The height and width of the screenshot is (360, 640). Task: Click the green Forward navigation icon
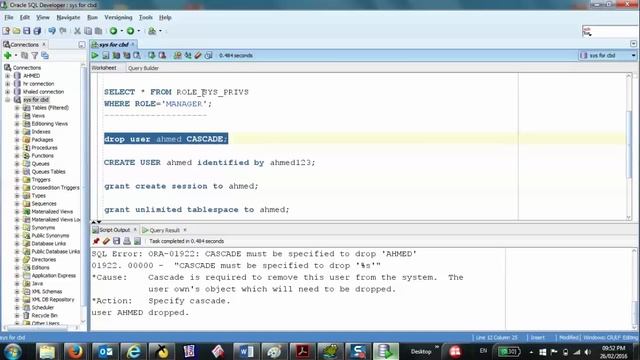coord(131,31)
